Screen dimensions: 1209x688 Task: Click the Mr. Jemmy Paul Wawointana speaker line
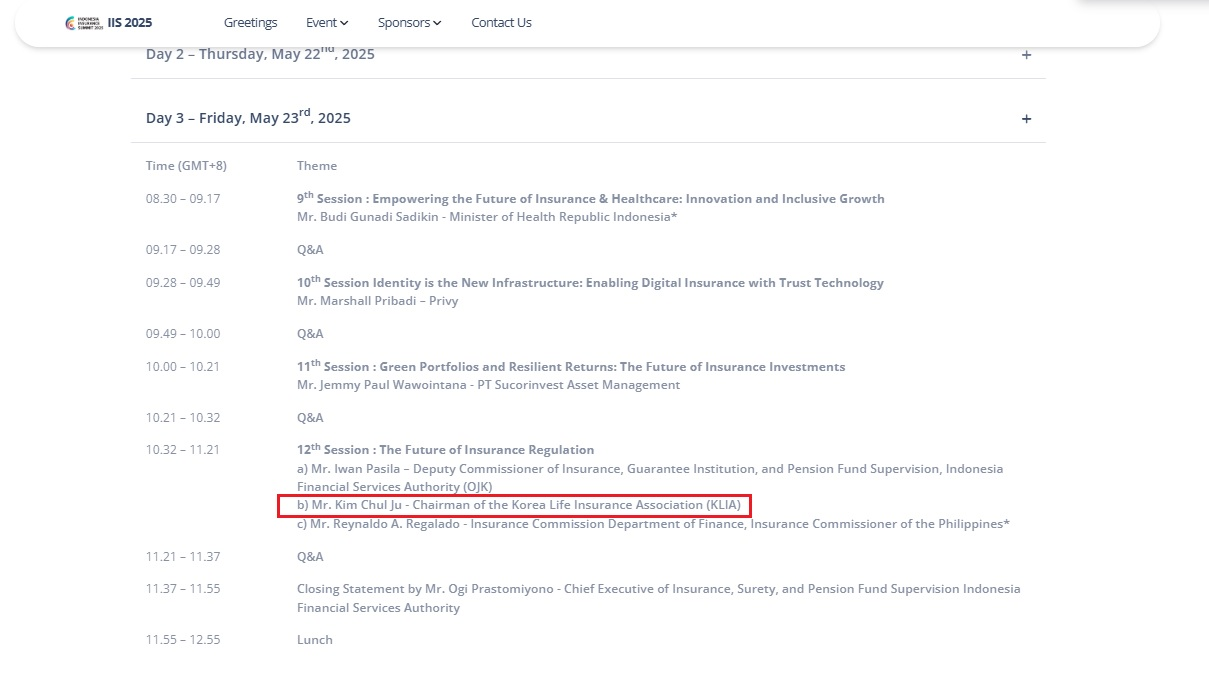(488, 385)
